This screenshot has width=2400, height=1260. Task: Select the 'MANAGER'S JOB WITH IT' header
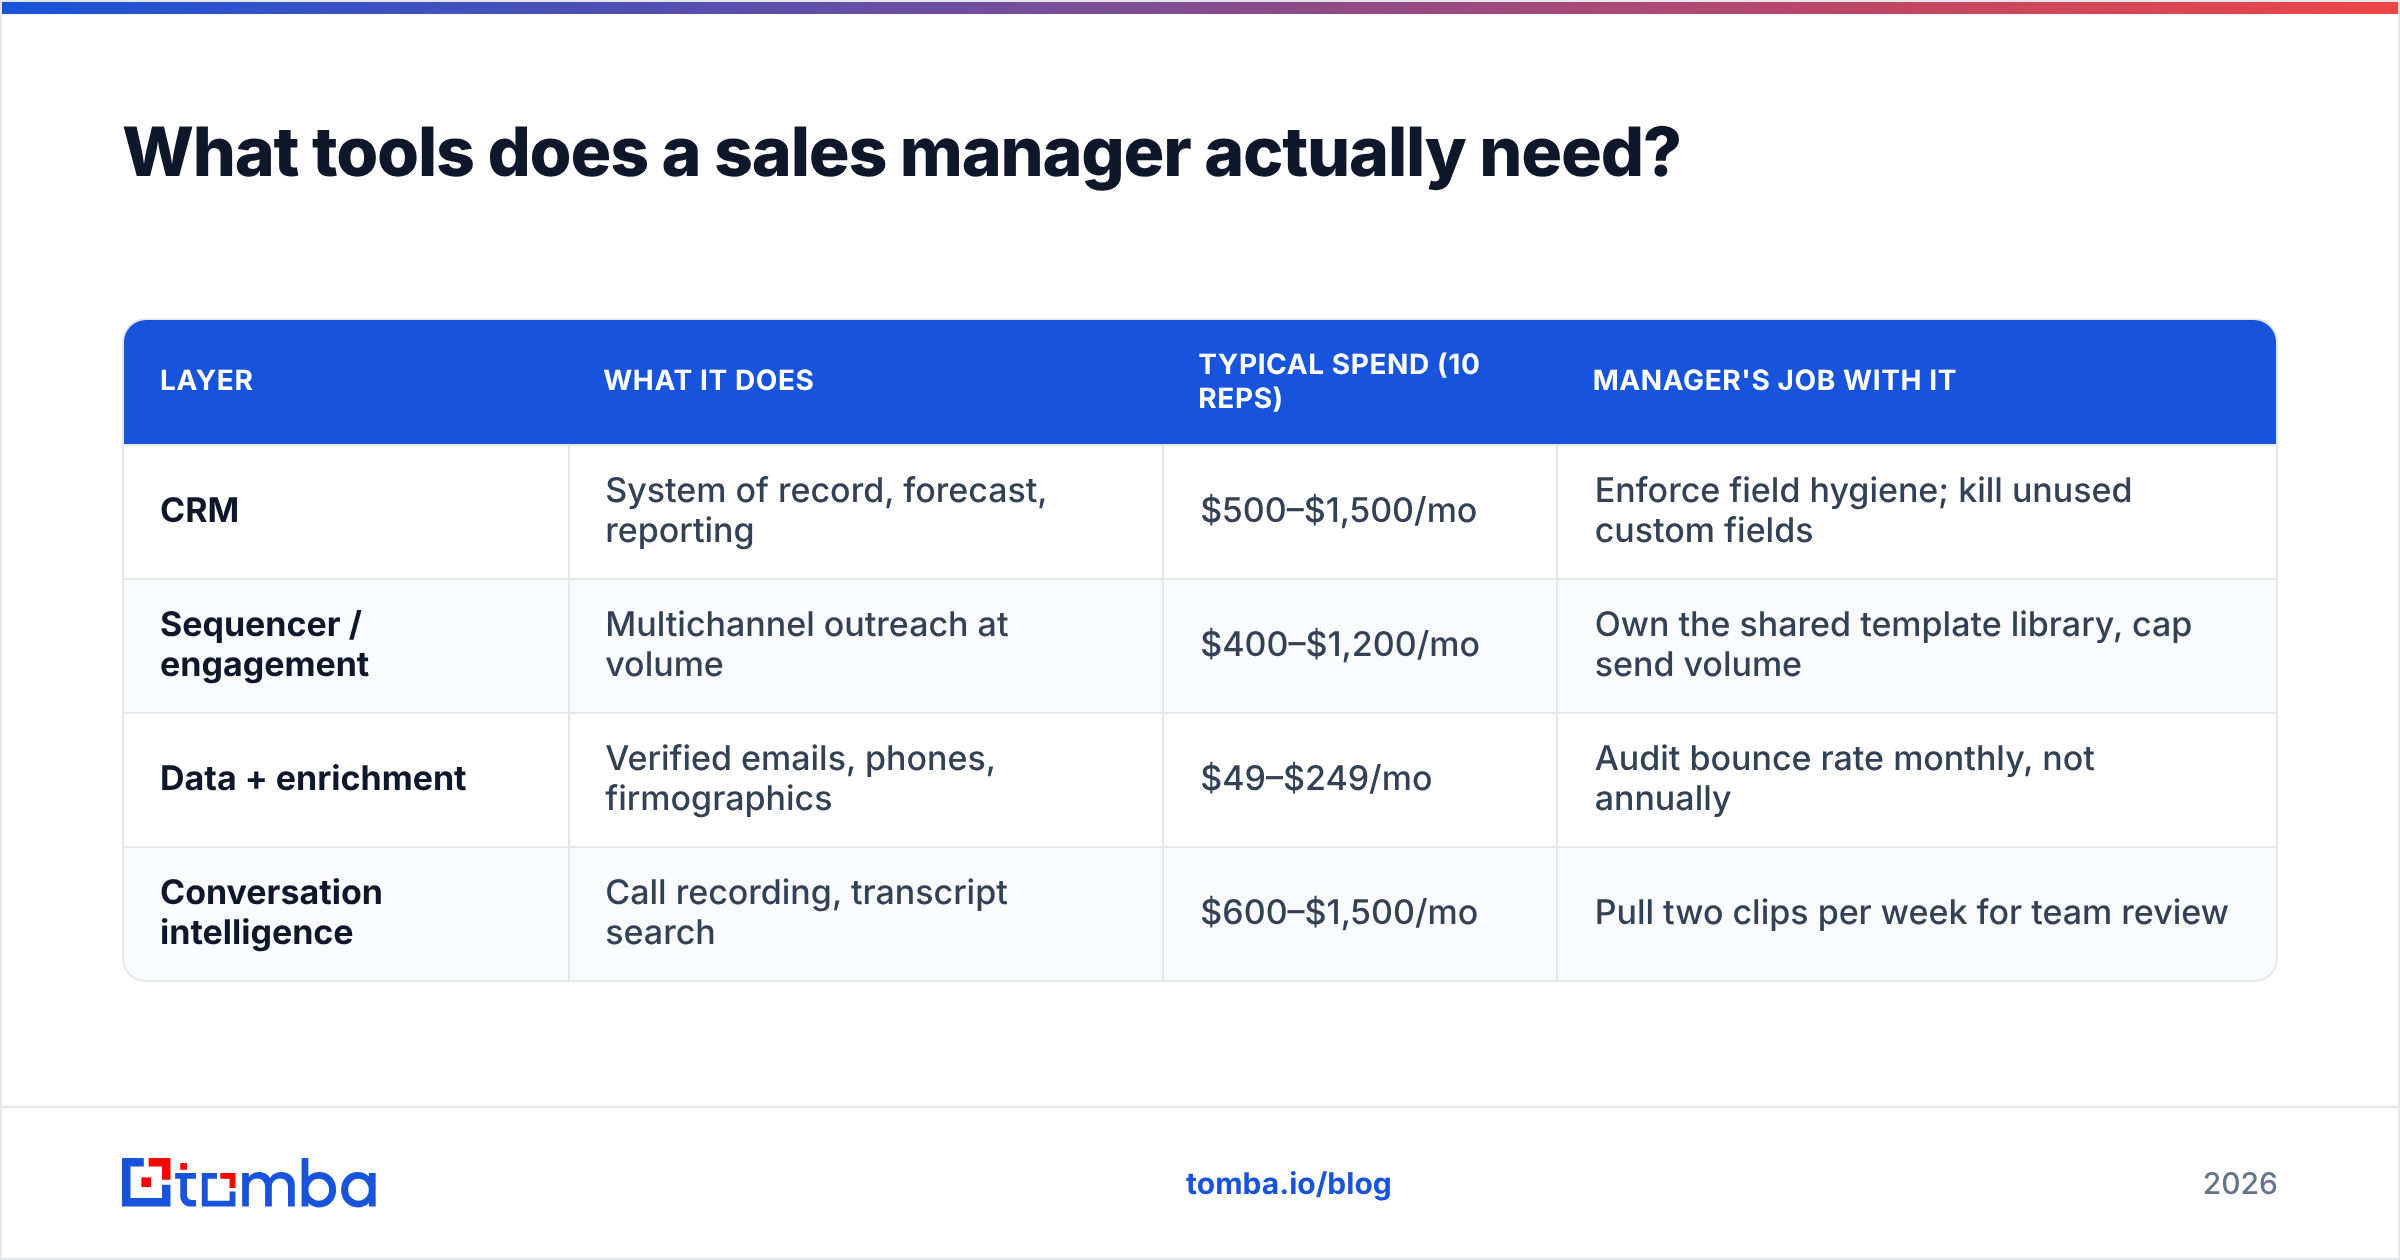1774,380
